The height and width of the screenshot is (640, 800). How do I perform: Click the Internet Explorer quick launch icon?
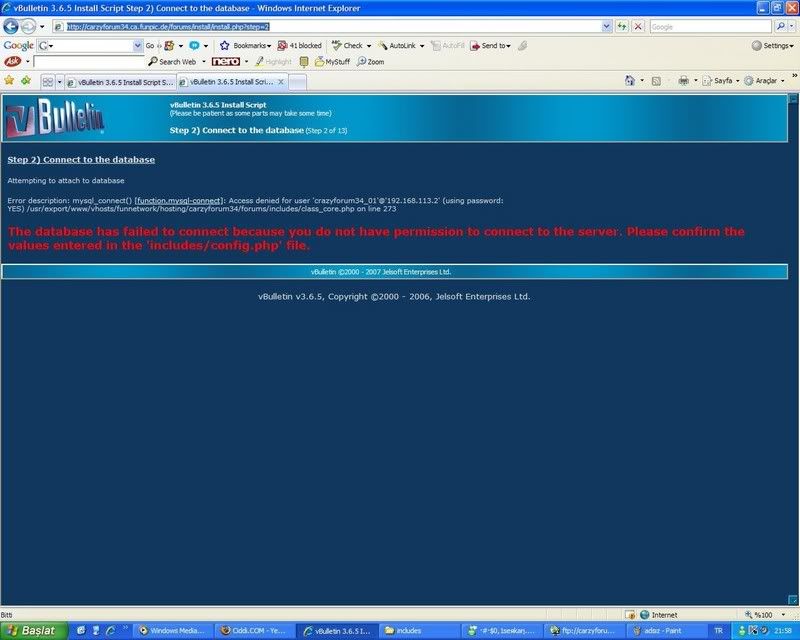point(110,631)
